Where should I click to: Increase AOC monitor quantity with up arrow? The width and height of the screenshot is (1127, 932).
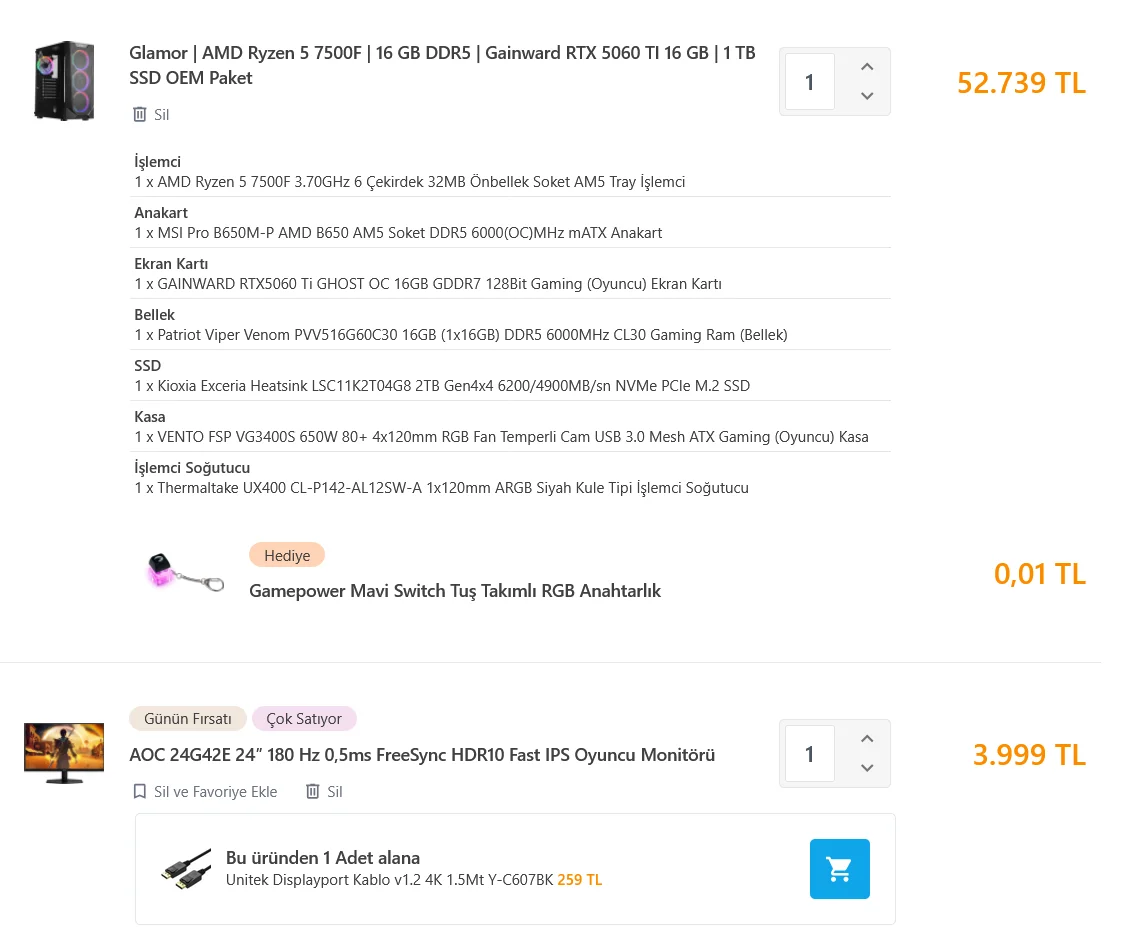[x=867, y=739]
